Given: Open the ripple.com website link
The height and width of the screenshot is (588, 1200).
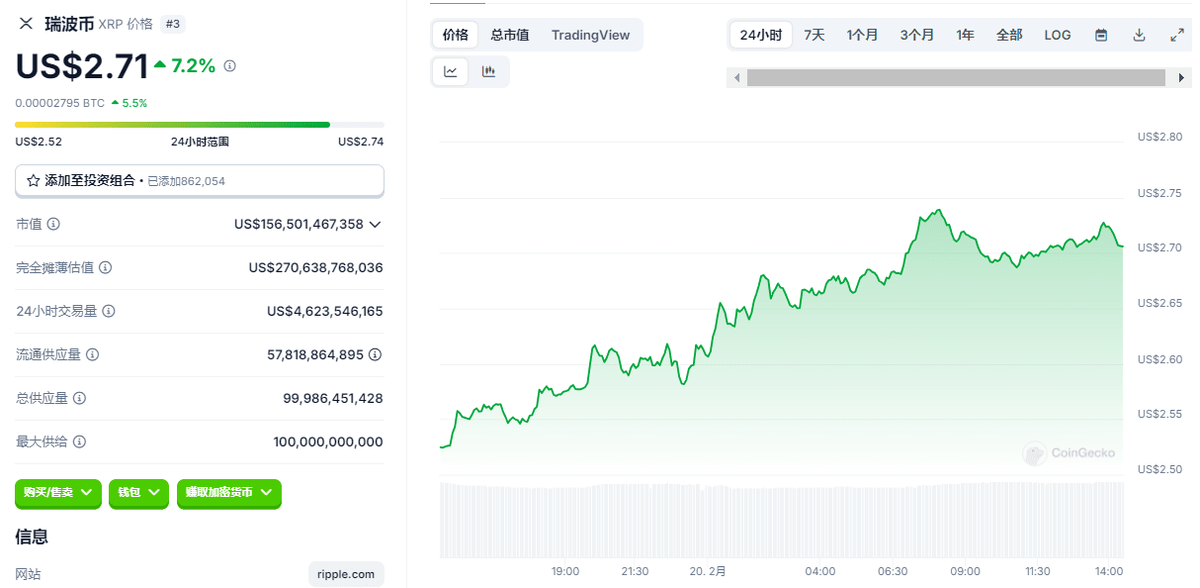Looking at the screenshot, I should pyautogui.click(x=346, y=574).
